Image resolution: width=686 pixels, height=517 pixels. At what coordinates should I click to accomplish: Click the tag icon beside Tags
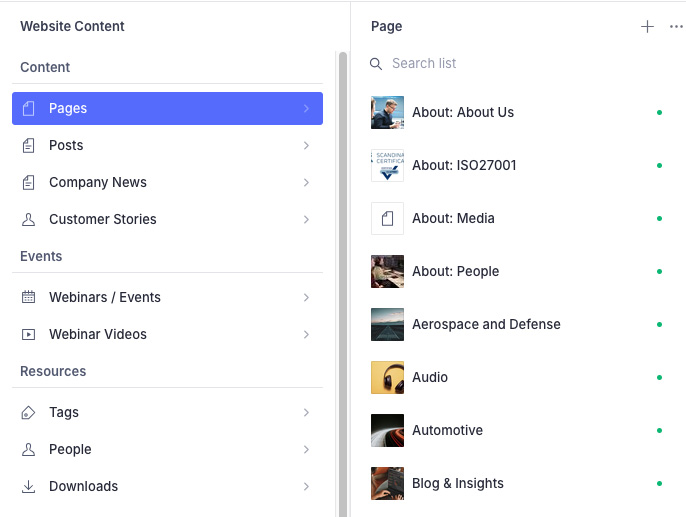[29, 412]
